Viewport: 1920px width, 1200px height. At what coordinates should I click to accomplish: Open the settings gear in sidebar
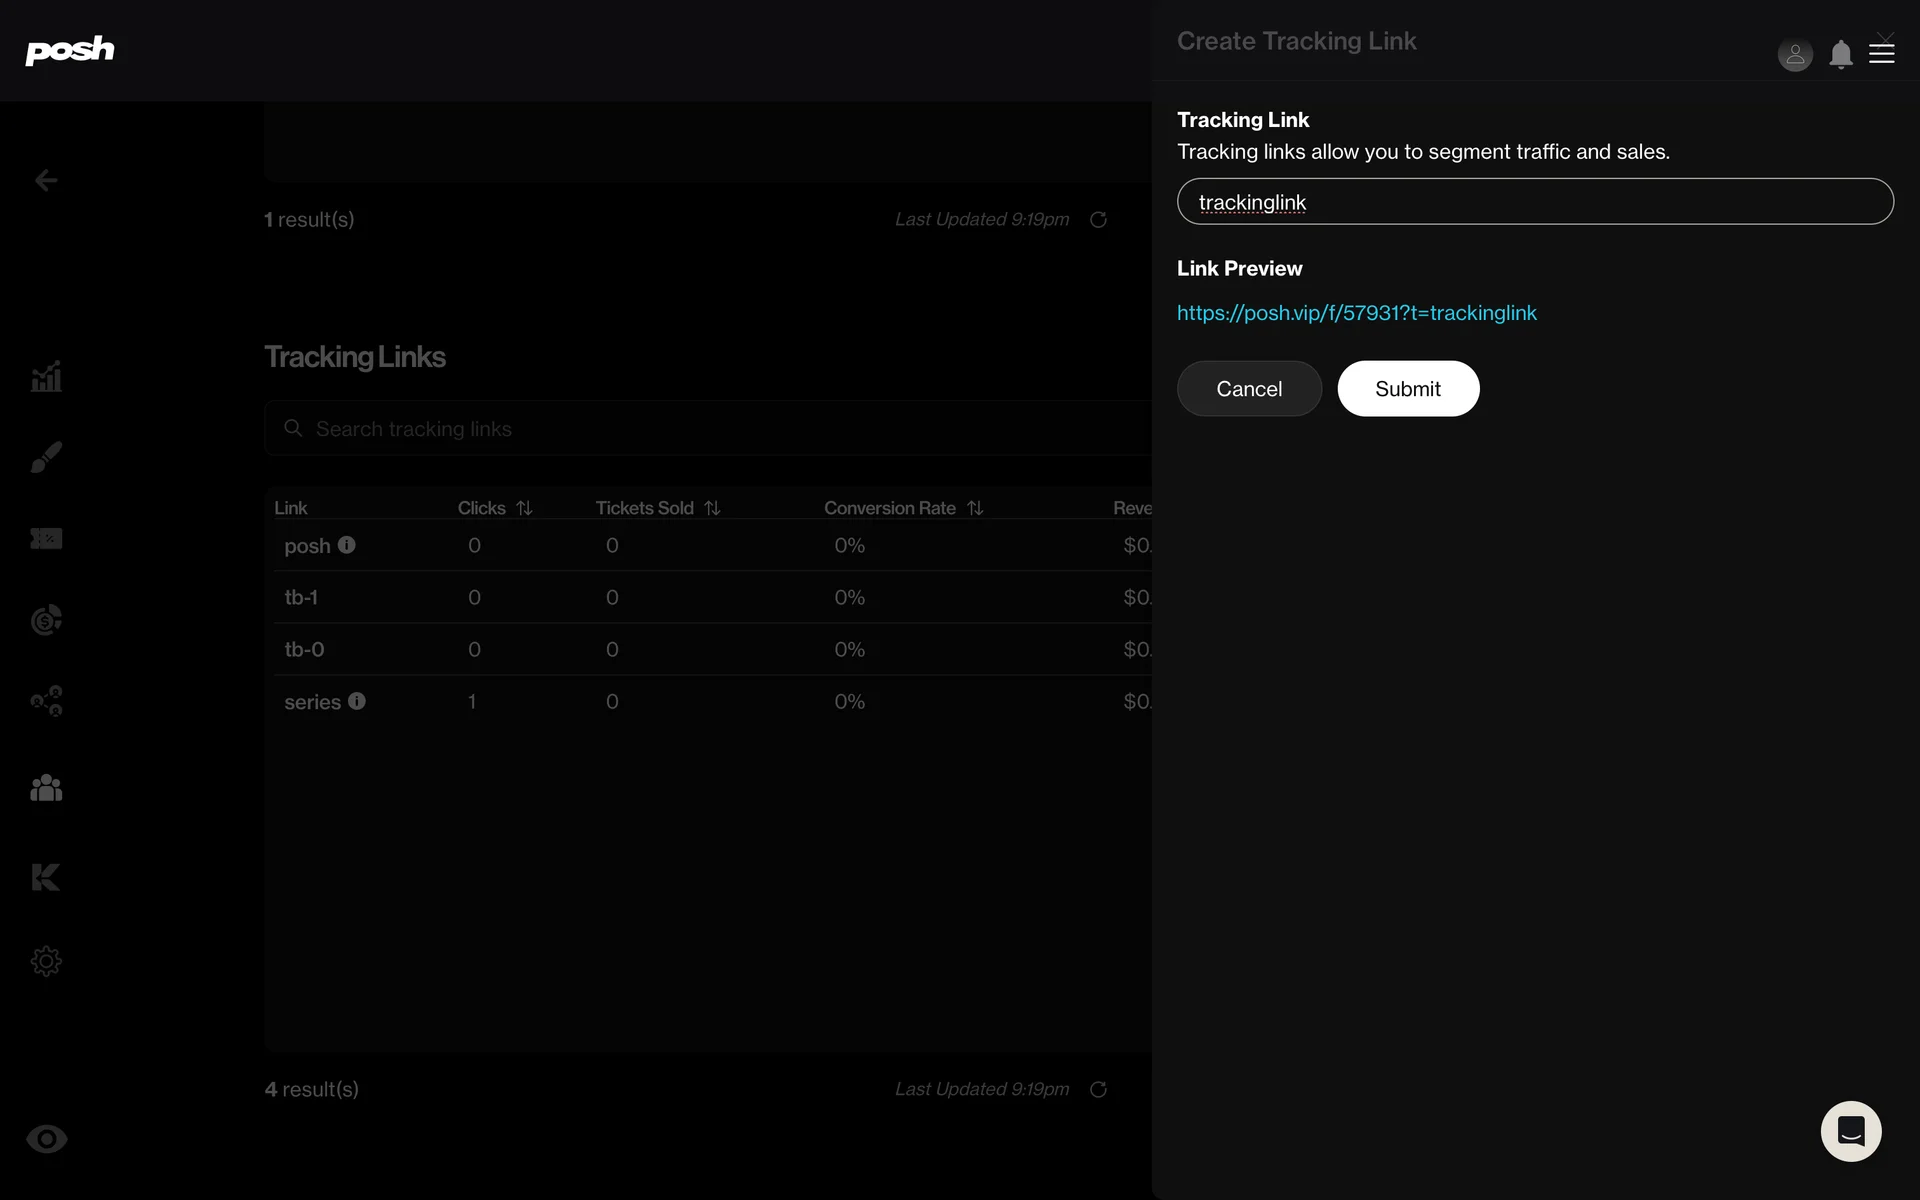(x=46, y=961)
